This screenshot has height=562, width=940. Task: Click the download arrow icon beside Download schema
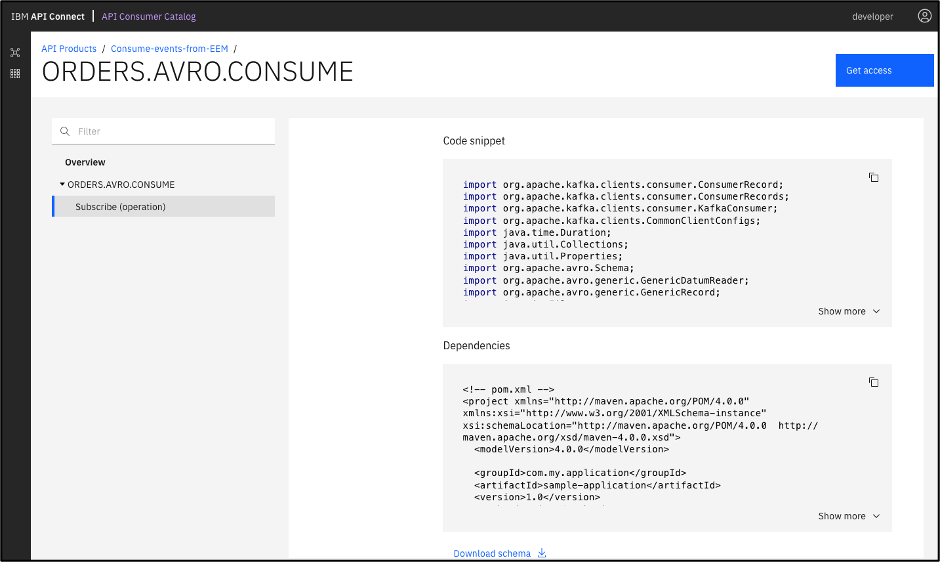[x=542, y=553]
